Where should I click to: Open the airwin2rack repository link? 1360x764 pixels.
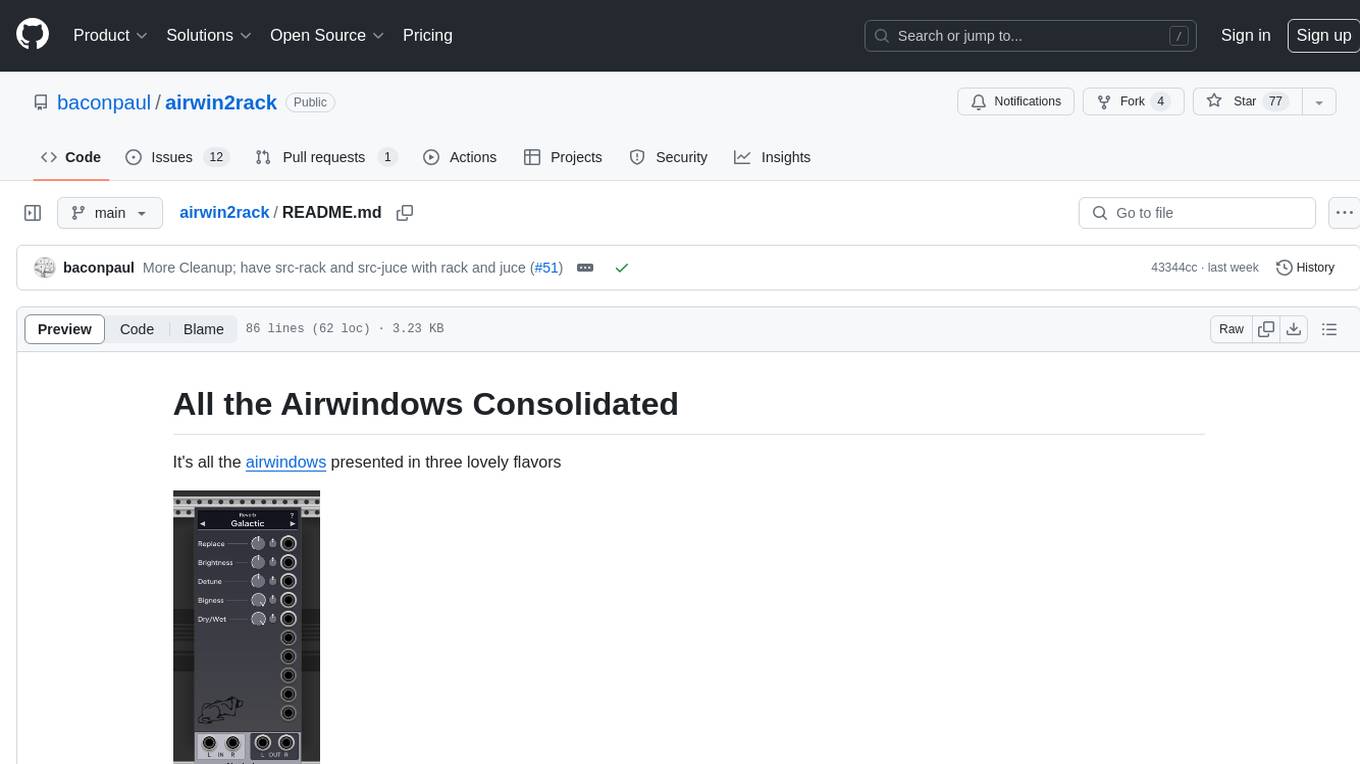tap(221, 102)
